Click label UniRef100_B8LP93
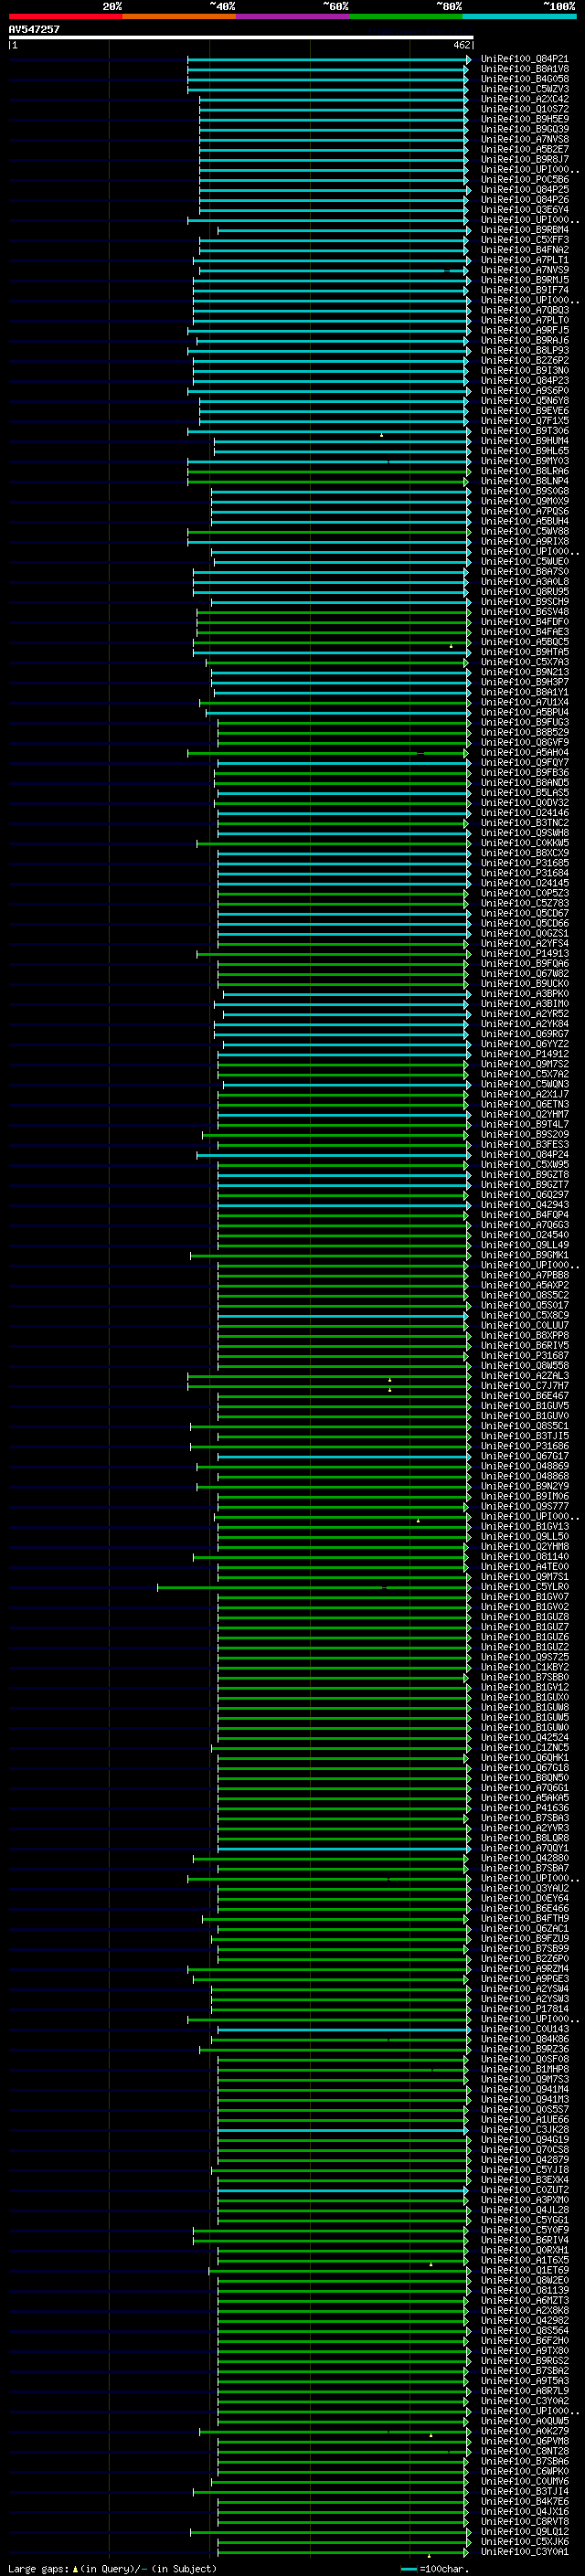Screen dimensions: 585x2576 [524, 351]
